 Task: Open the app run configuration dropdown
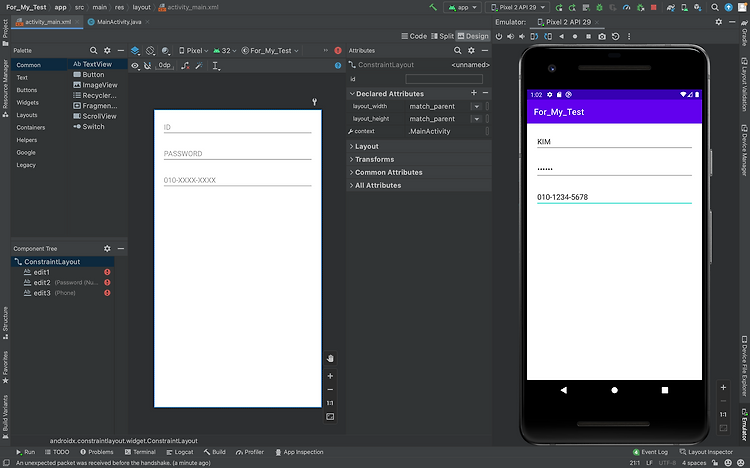pyautogui.click(x=463, y=7)
